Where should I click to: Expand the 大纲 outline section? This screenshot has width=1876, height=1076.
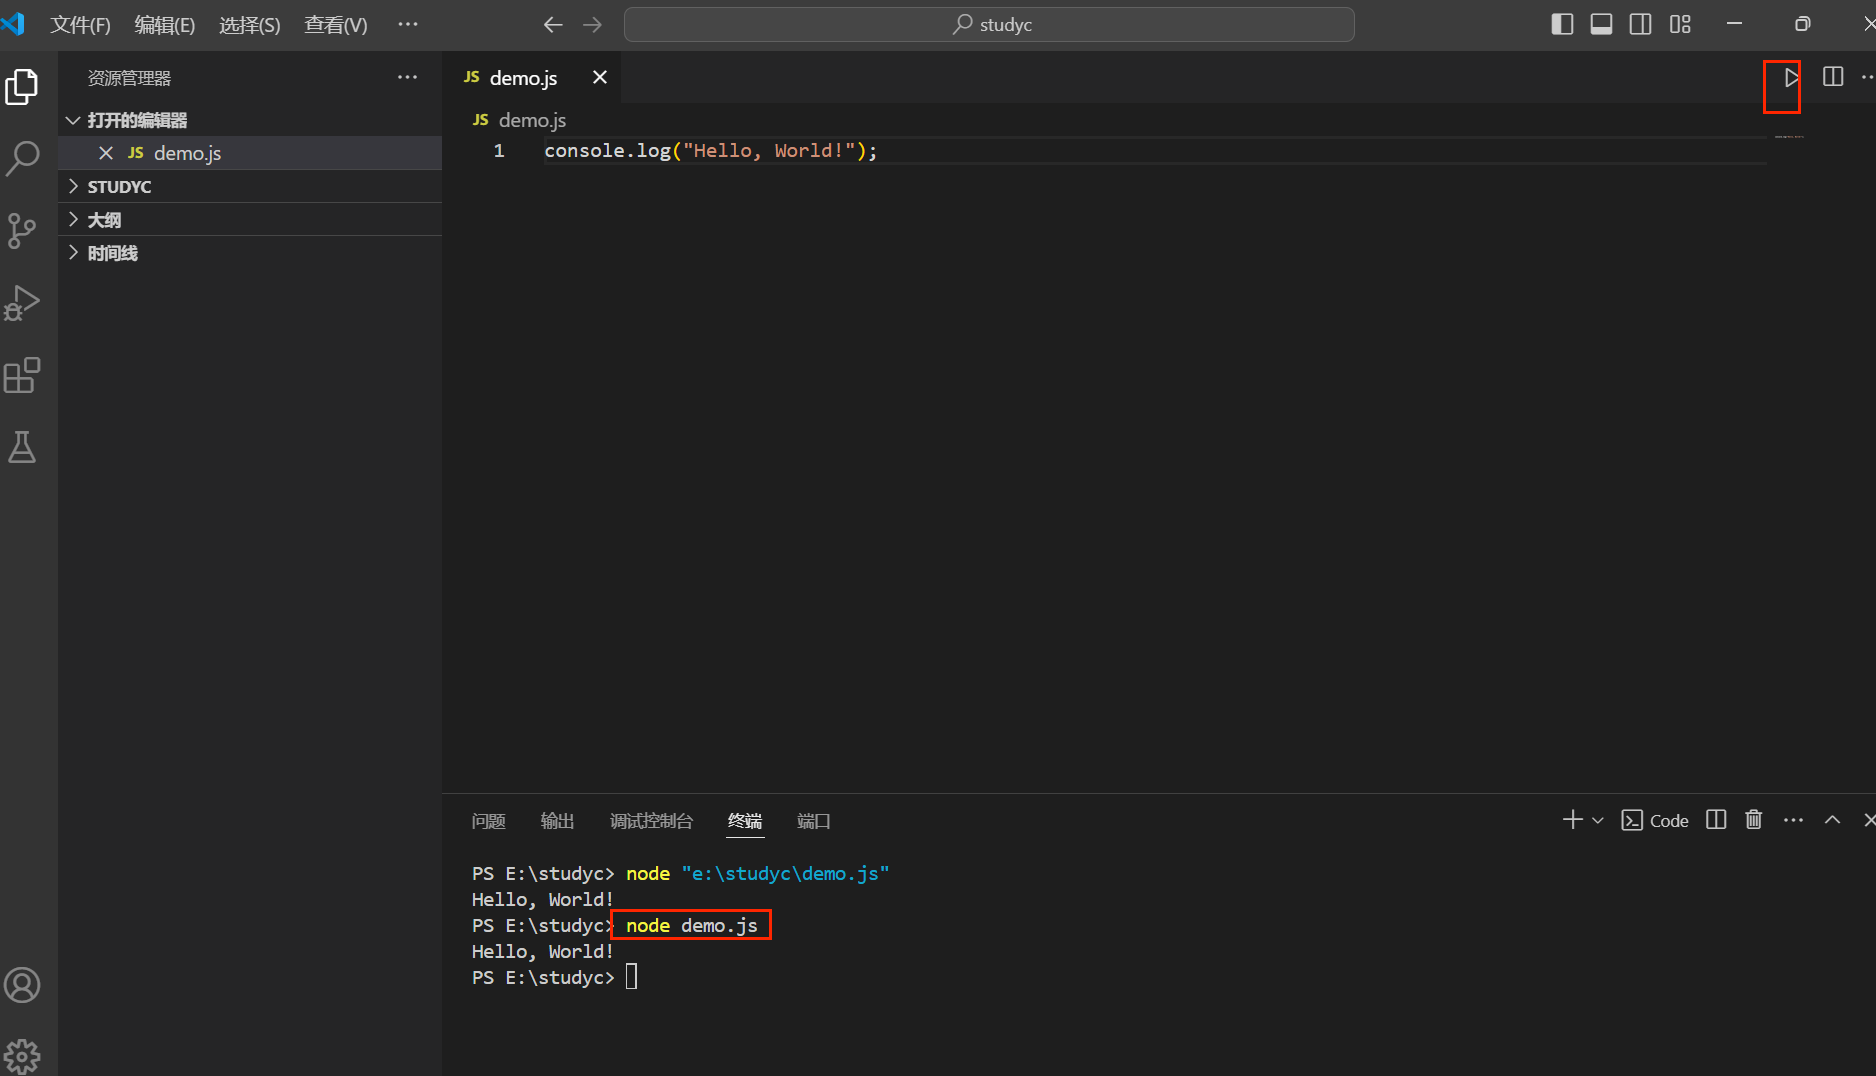pos(104,220)
